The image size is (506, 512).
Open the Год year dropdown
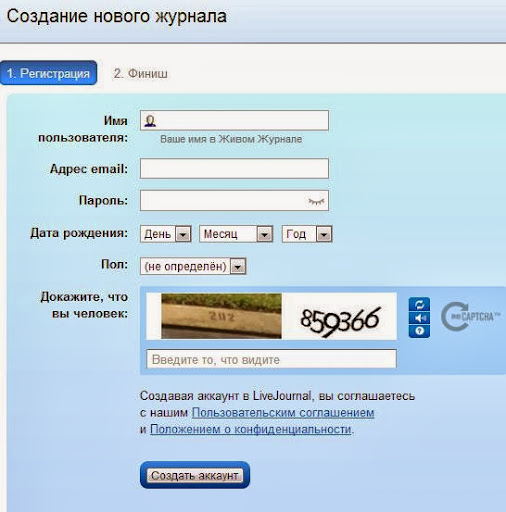coord(307,234)
